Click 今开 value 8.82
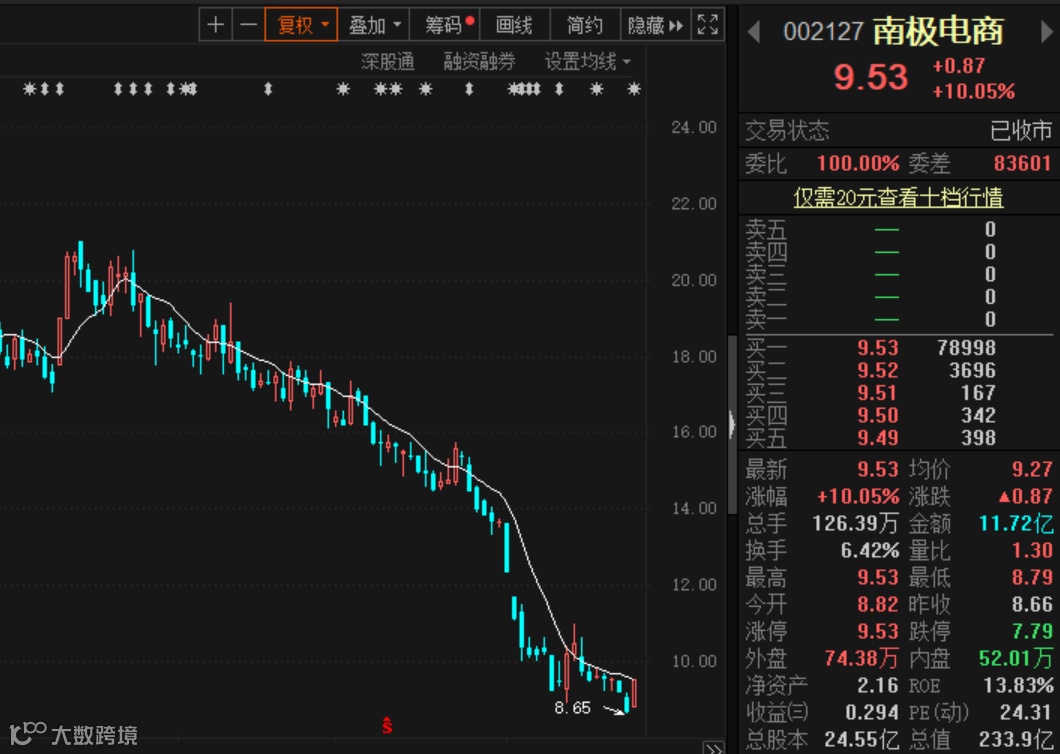The height and width of the screenshot is (754, 1060). tap(877, 604)
